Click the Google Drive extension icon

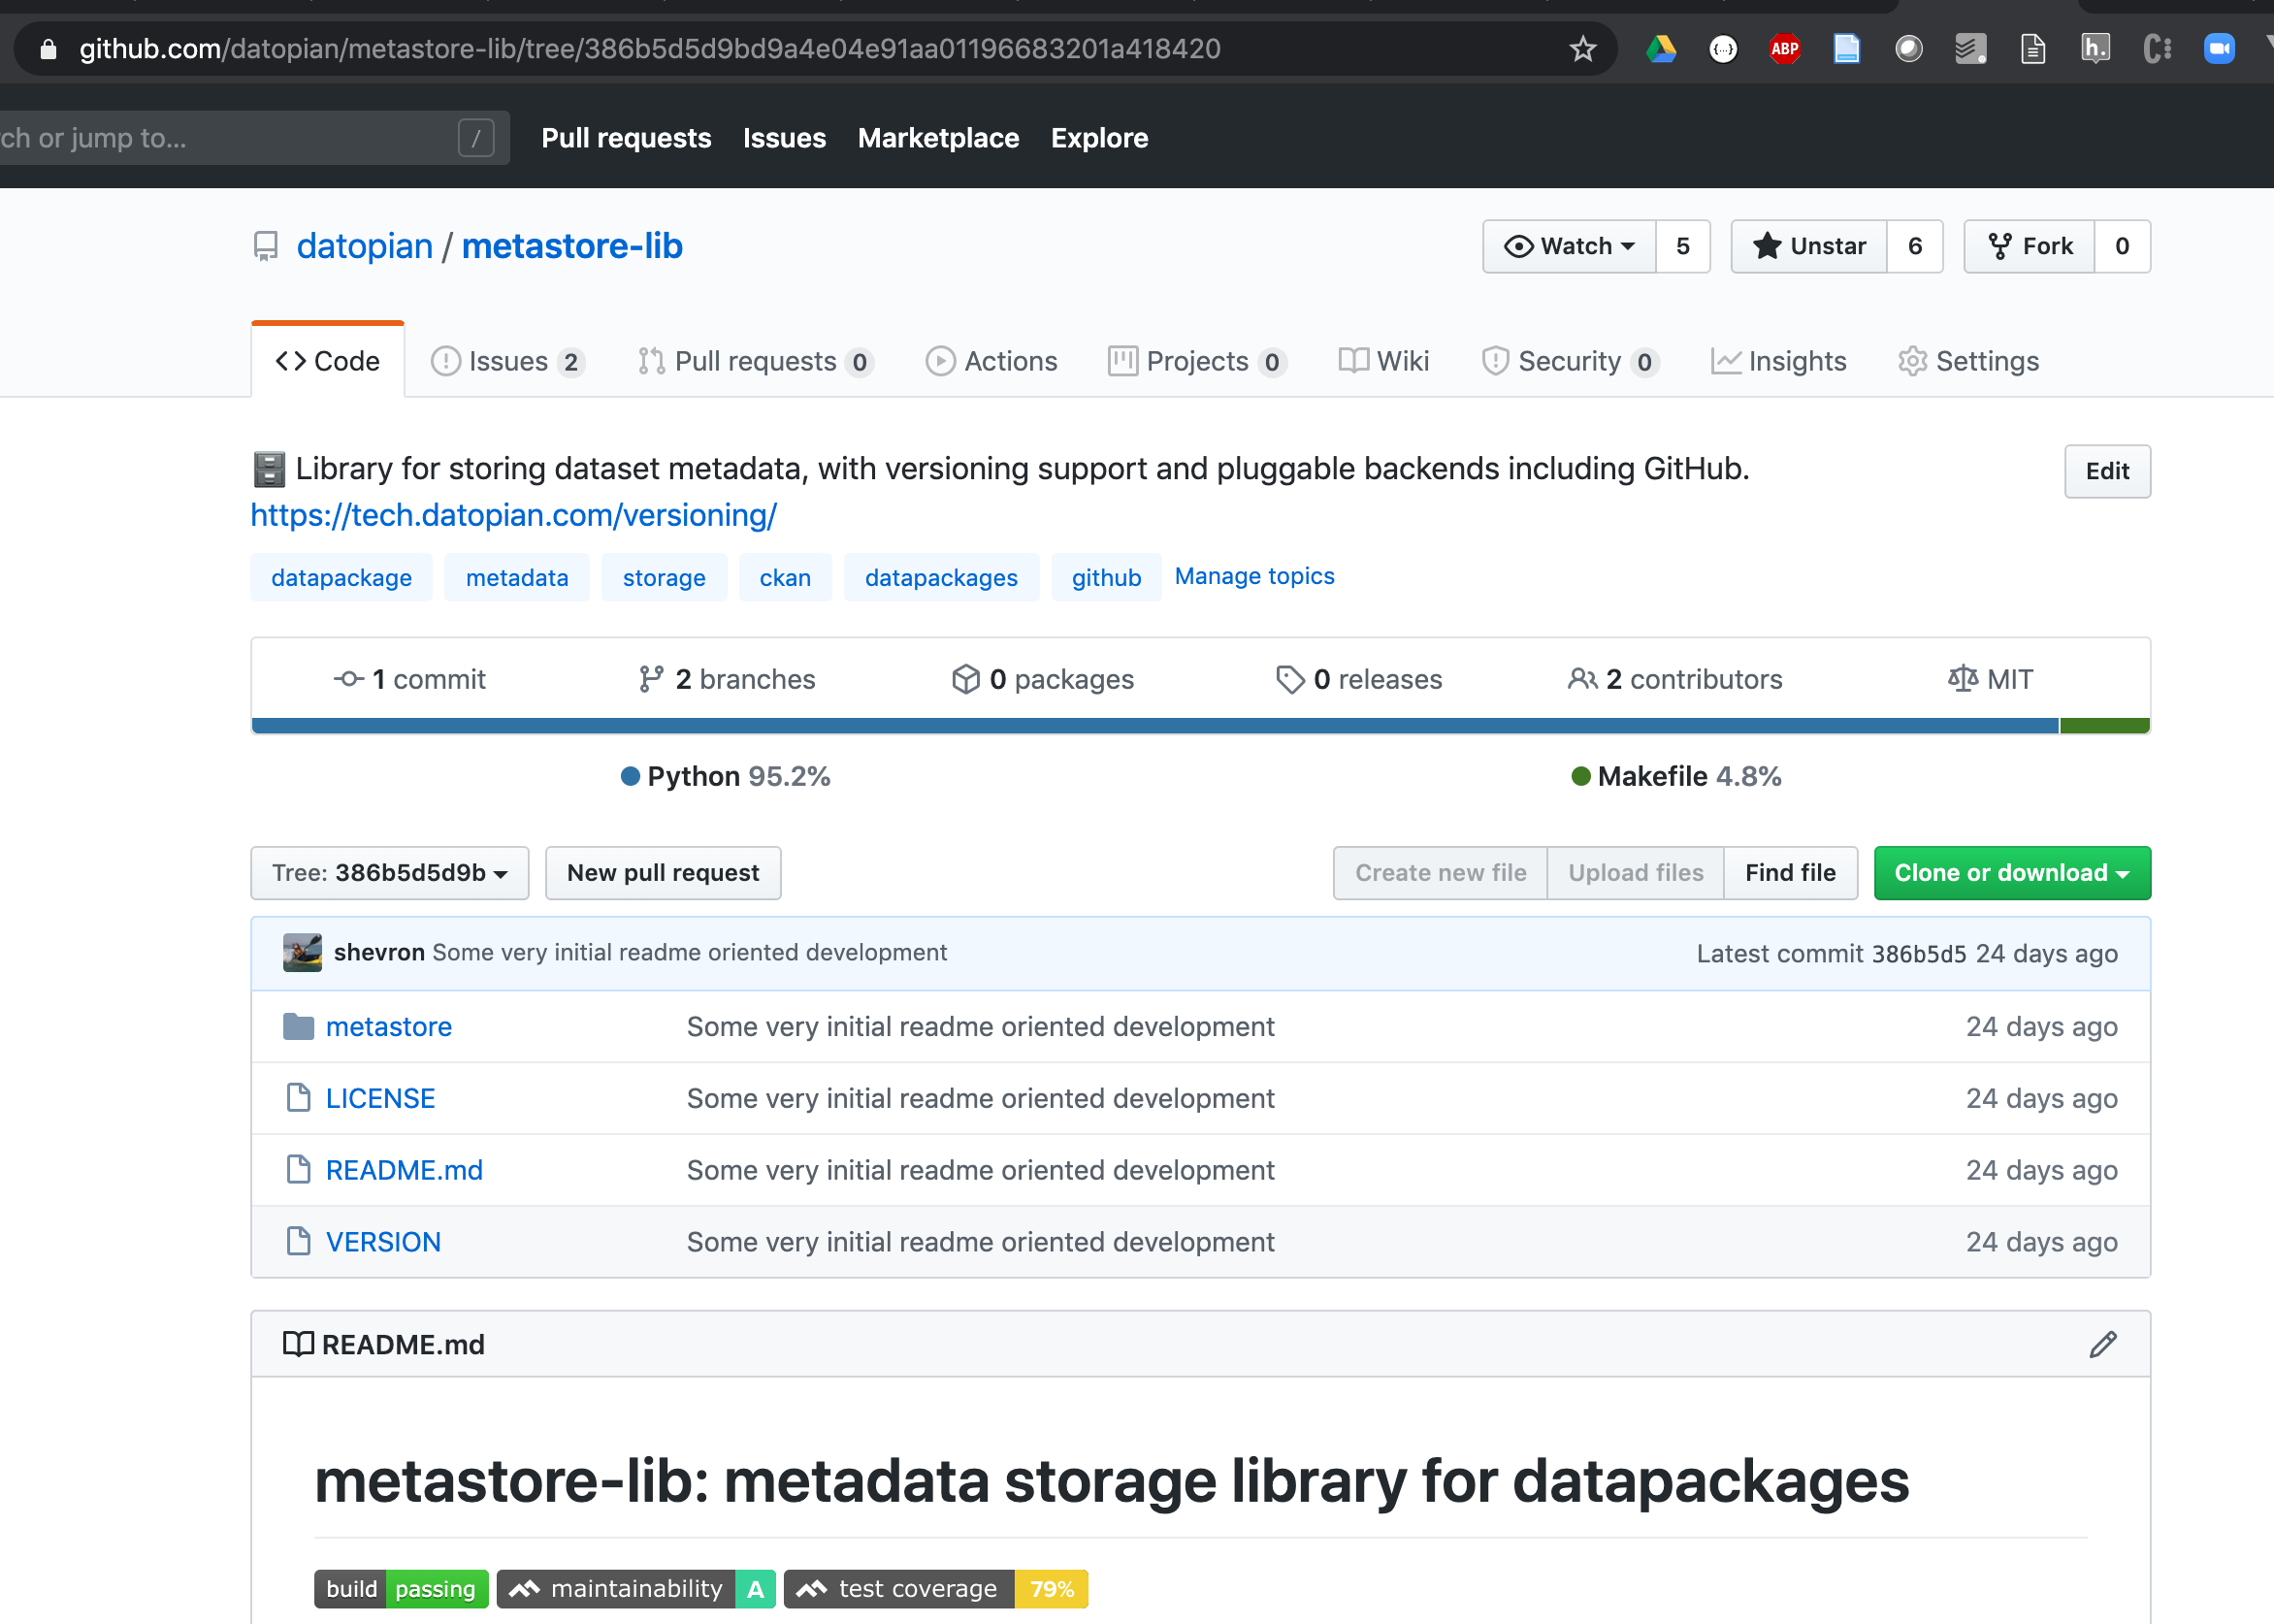click(1661, 49)
